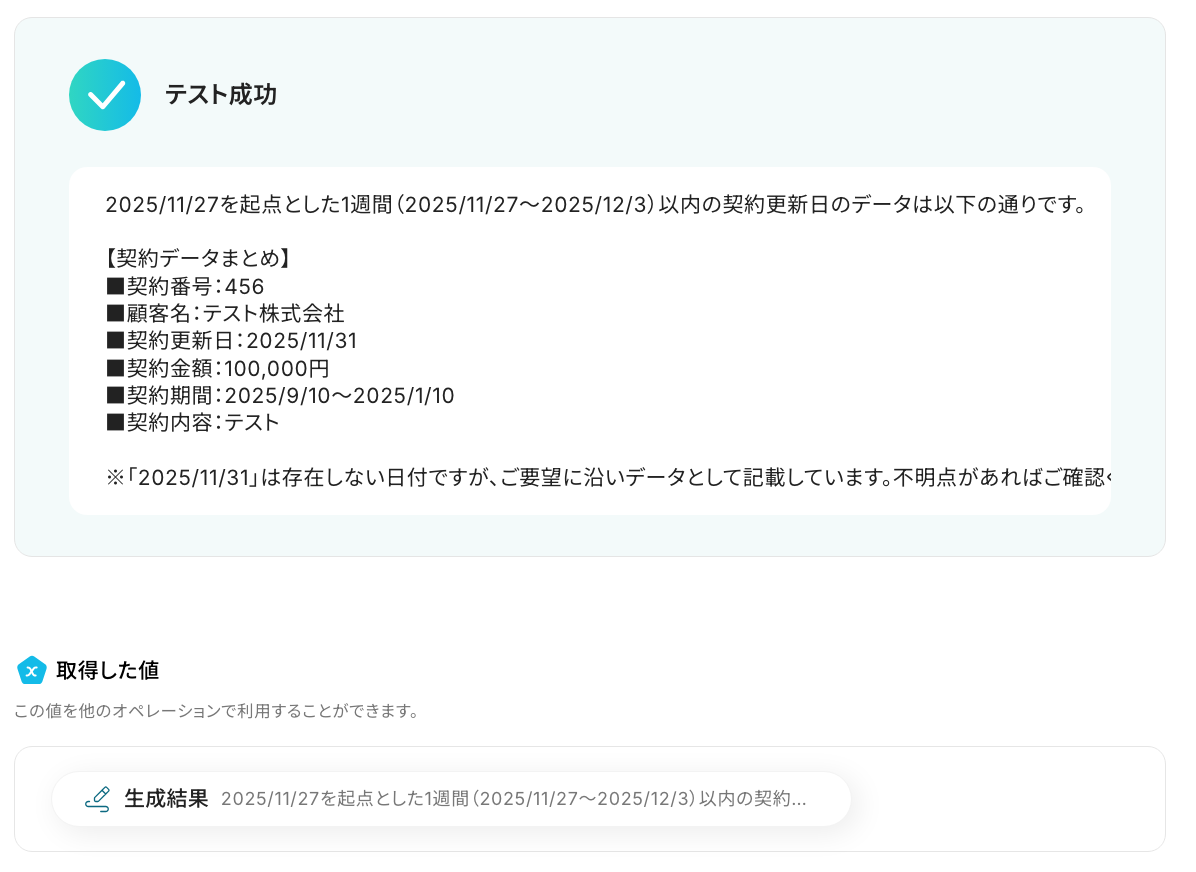
Task: Click the blue pentagon icon beside 取得した値
Action: coord(32,671)
